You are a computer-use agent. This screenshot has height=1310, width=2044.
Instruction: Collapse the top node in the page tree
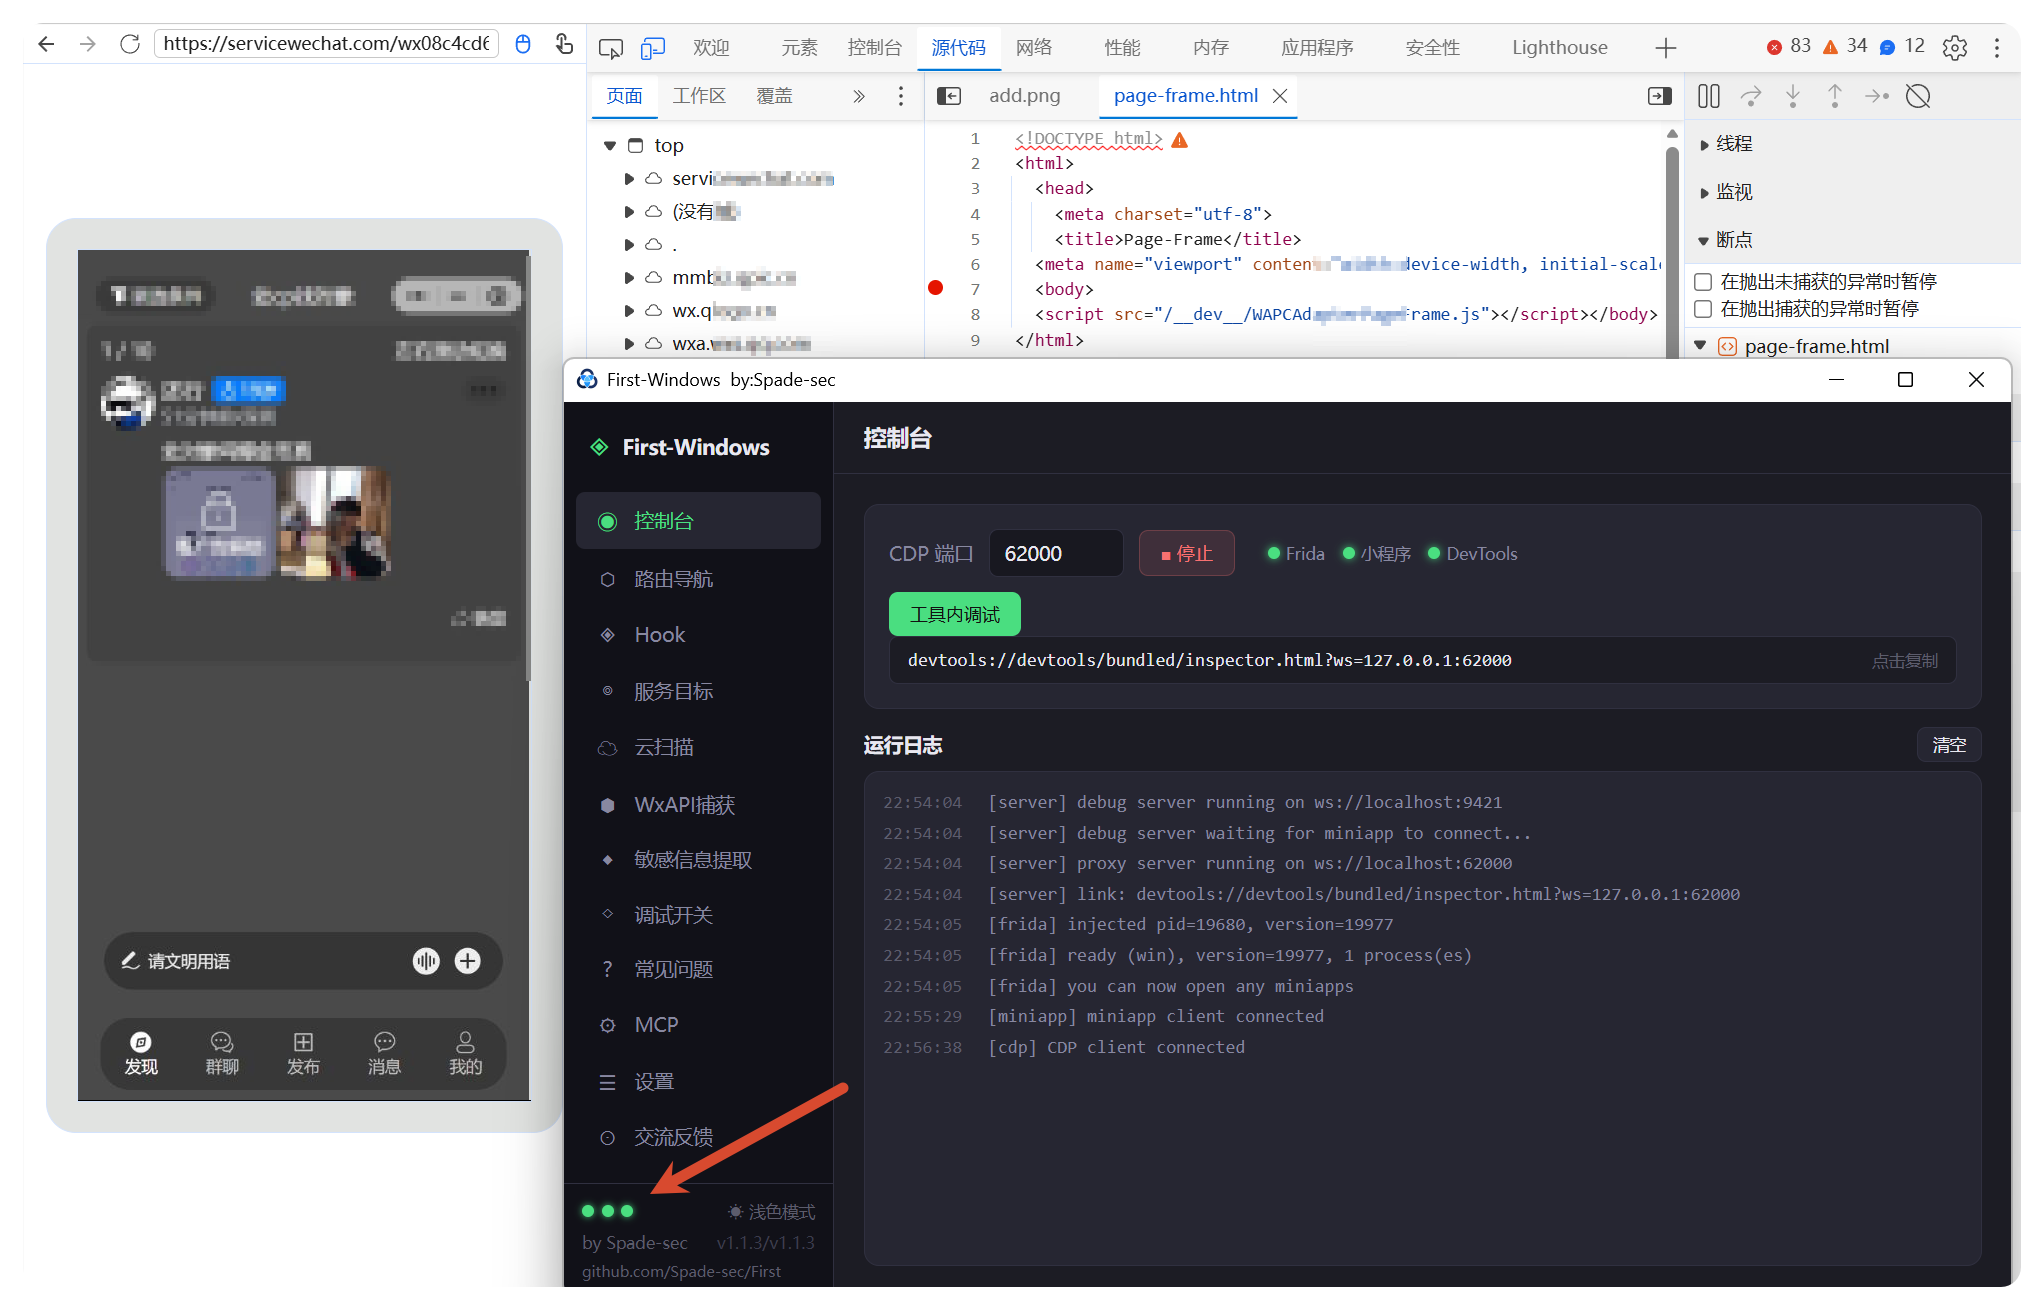[x=610, y=146]
